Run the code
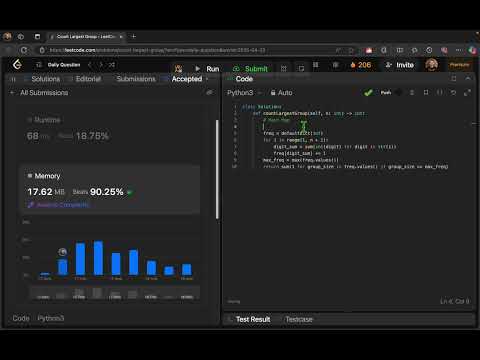The image size is (480, 360). click(207, 69)
